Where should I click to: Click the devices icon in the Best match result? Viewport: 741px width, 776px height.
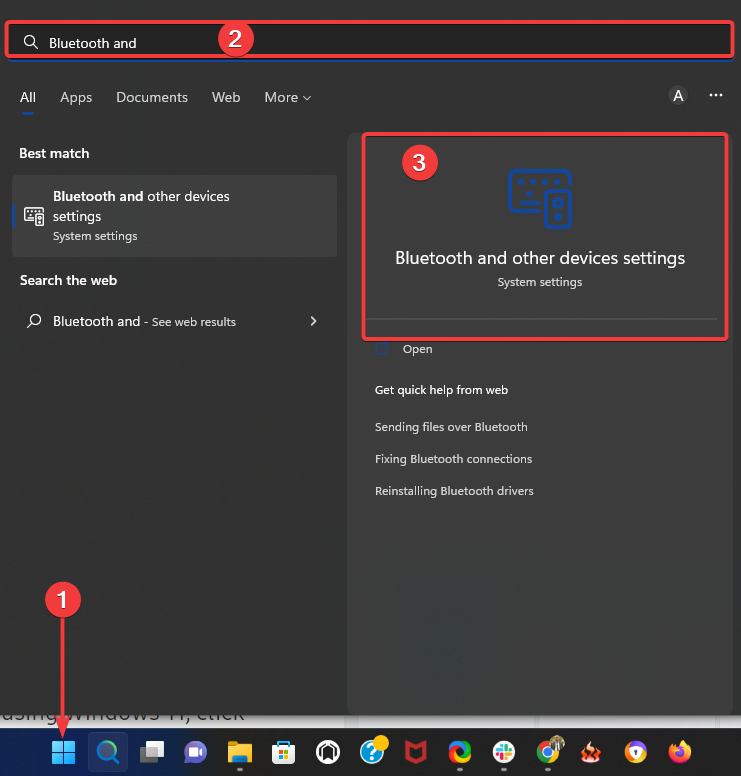coord(34,216)
